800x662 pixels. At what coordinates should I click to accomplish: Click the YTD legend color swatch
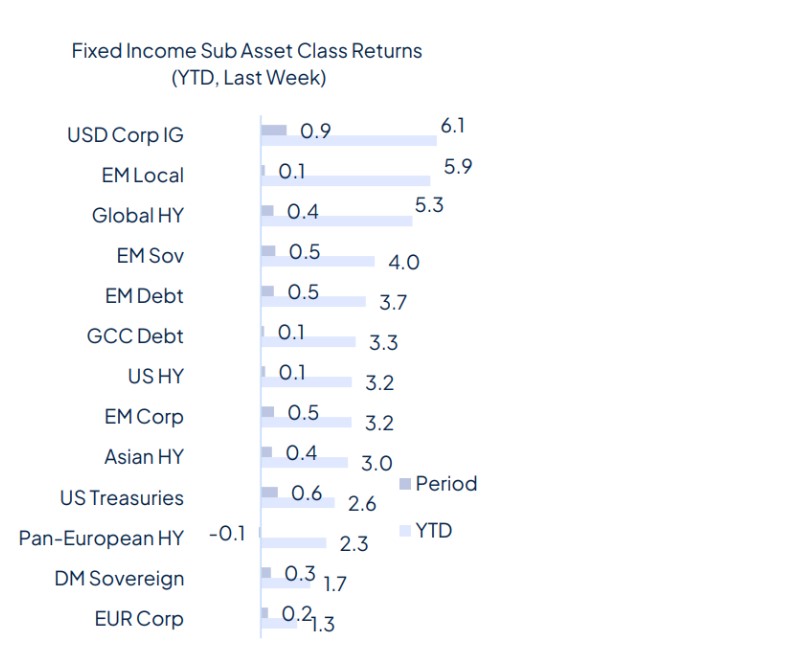(404, 531)
